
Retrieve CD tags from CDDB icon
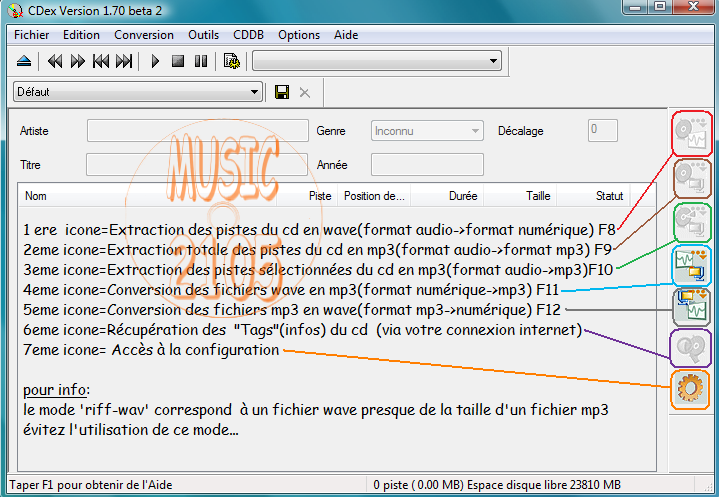pos(691,348)
